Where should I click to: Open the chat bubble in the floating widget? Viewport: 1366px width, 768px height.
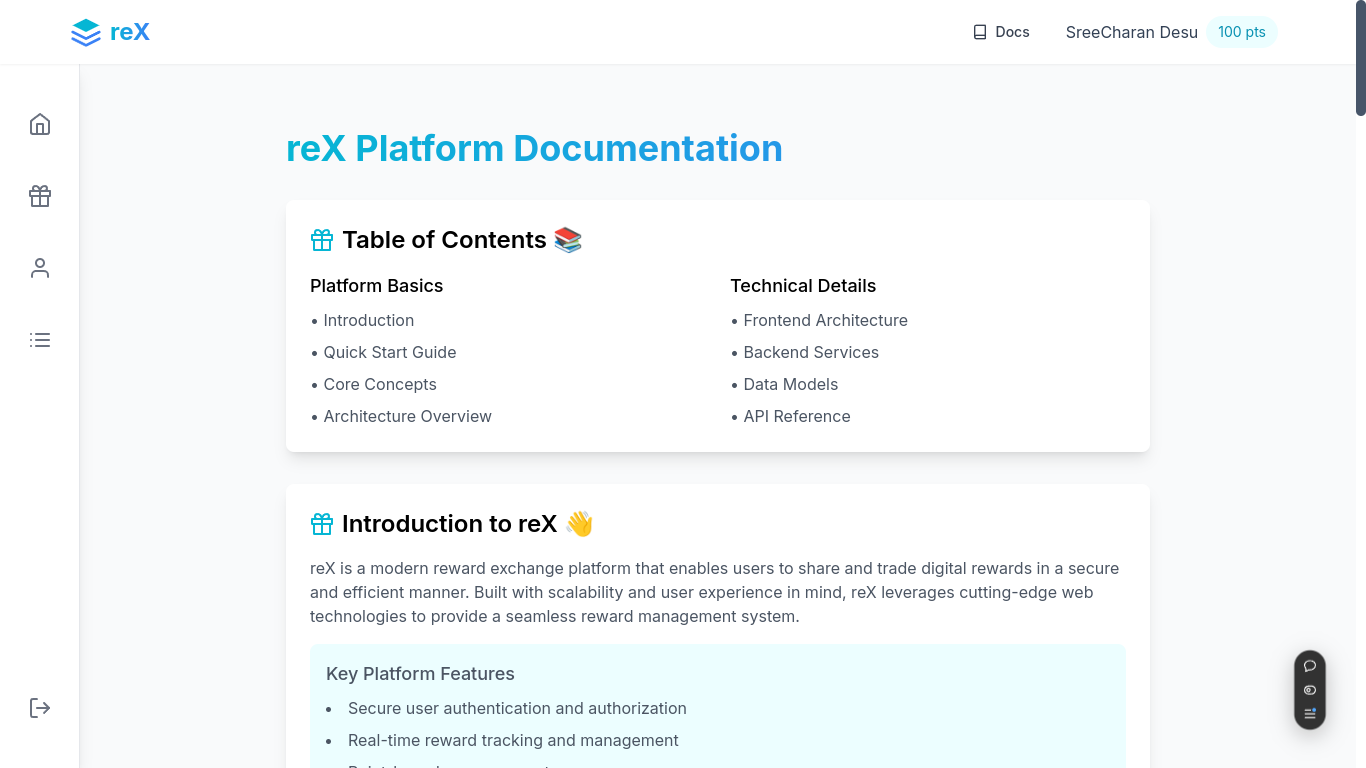[x=1310, y=666]
